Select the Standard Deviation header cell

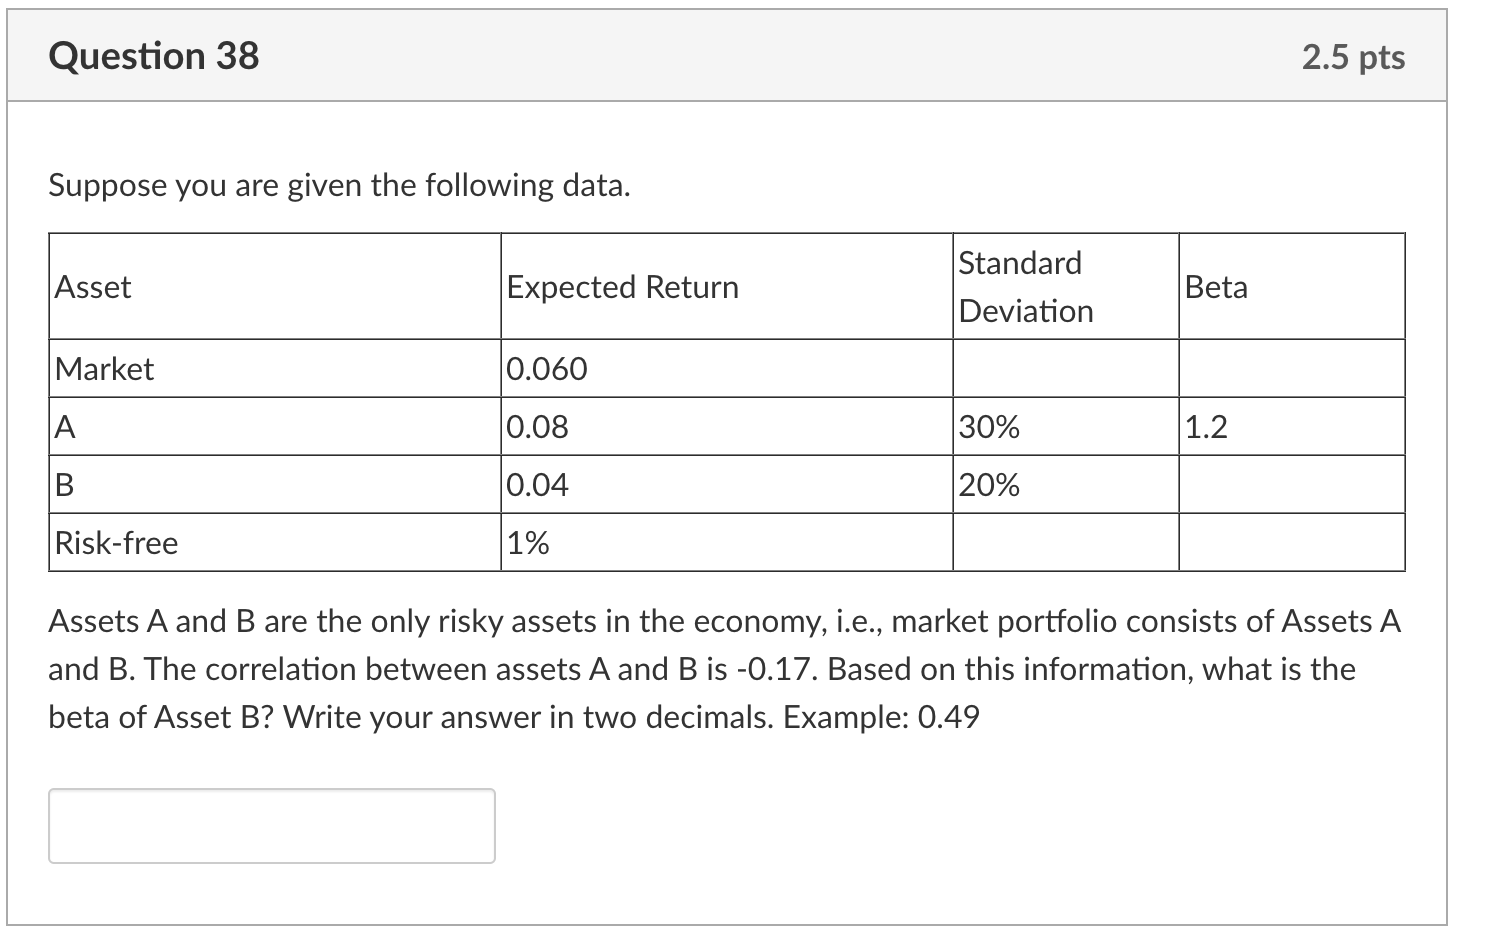(1065, 287)
